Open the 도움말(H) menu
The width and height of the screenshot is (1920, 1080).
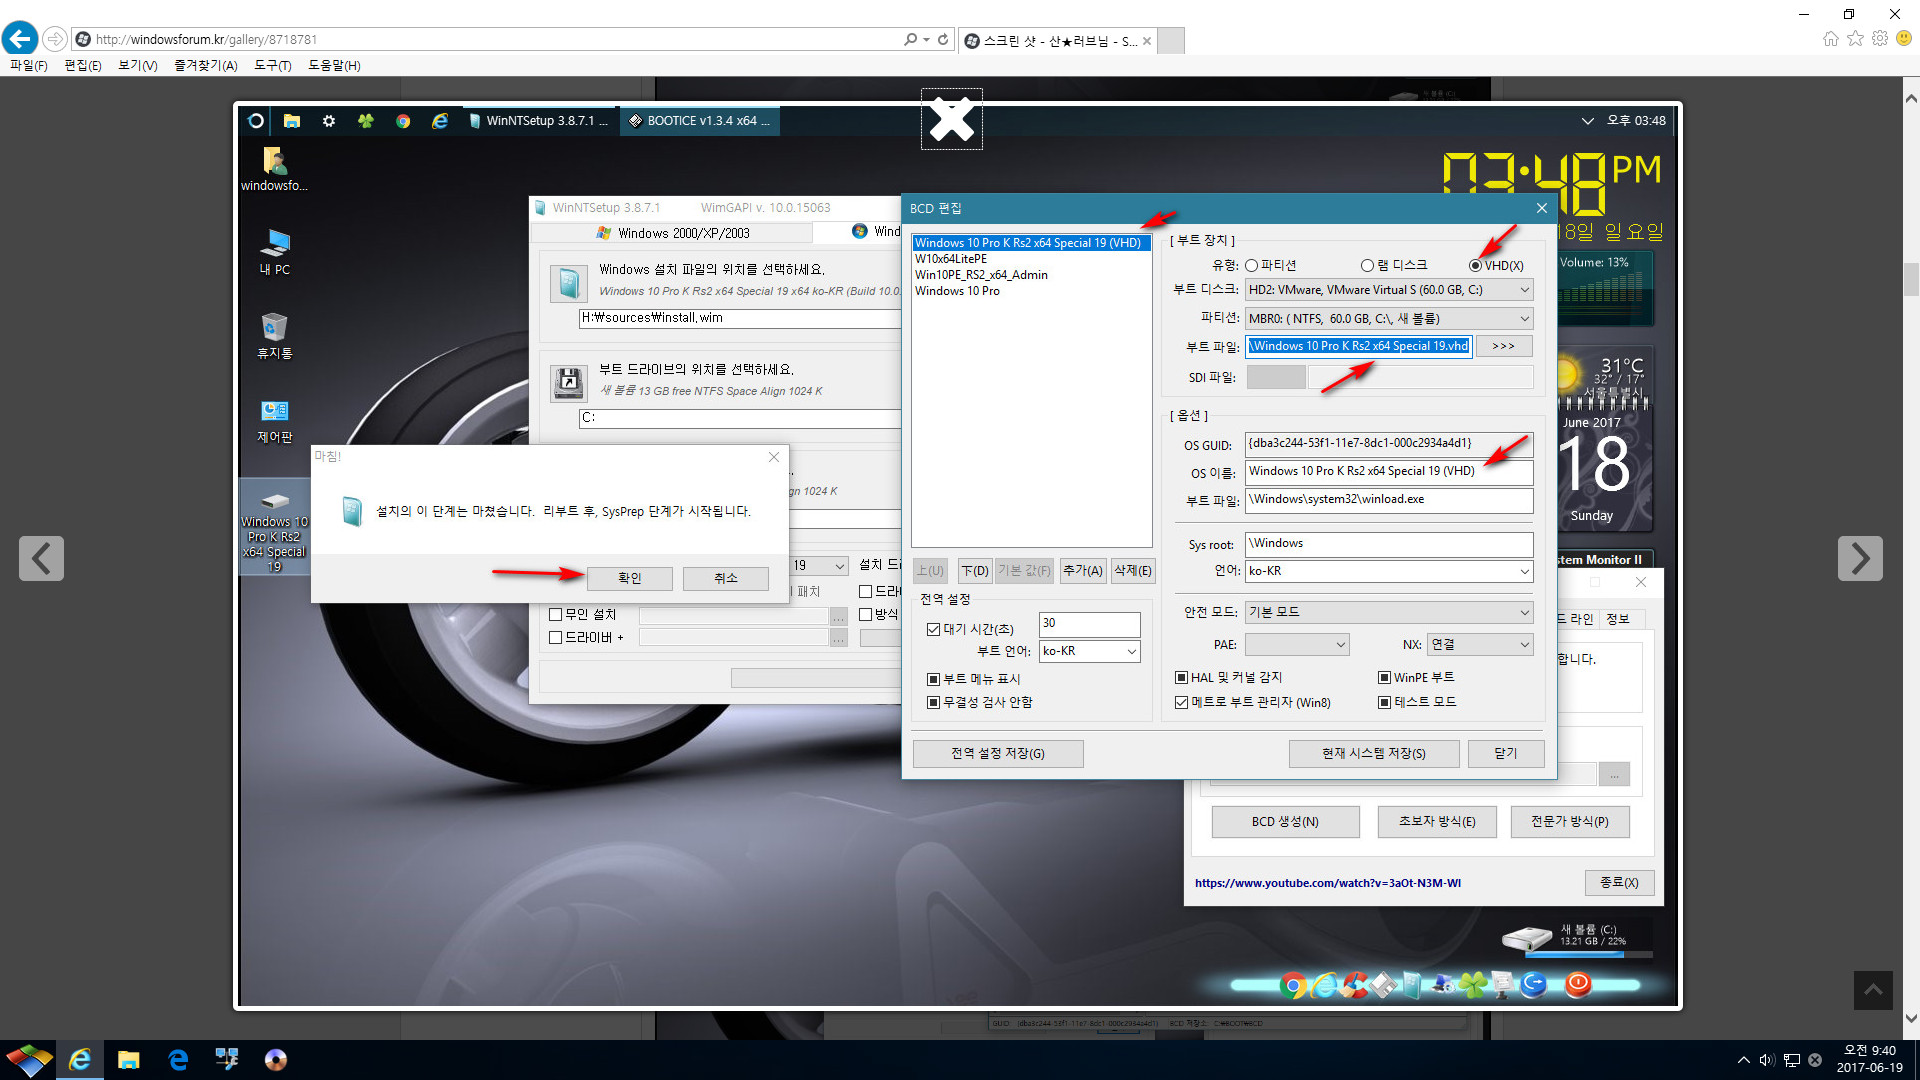334,65
